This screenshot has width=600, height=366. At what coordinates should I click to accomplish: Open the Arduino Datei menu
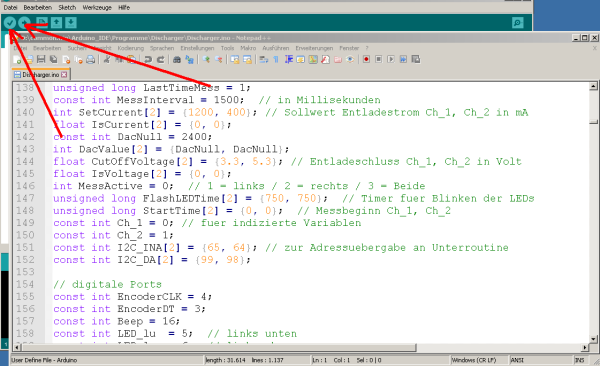(x=10, y=8)
